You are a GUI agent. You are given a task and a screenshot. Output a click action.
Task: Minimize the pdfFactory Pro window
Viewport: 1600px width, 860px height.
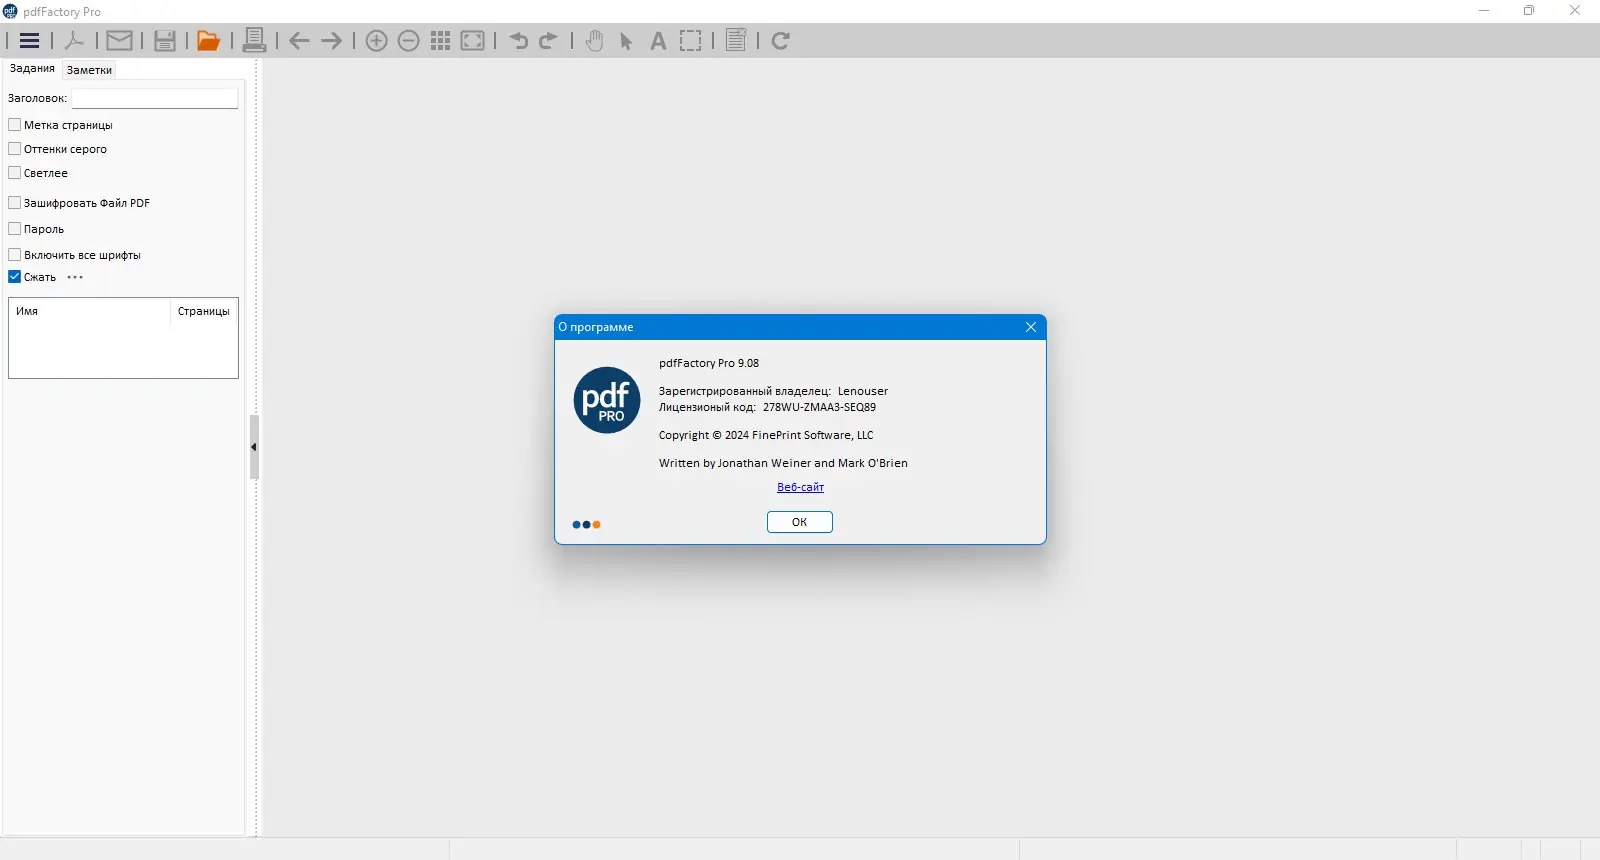1484,11
